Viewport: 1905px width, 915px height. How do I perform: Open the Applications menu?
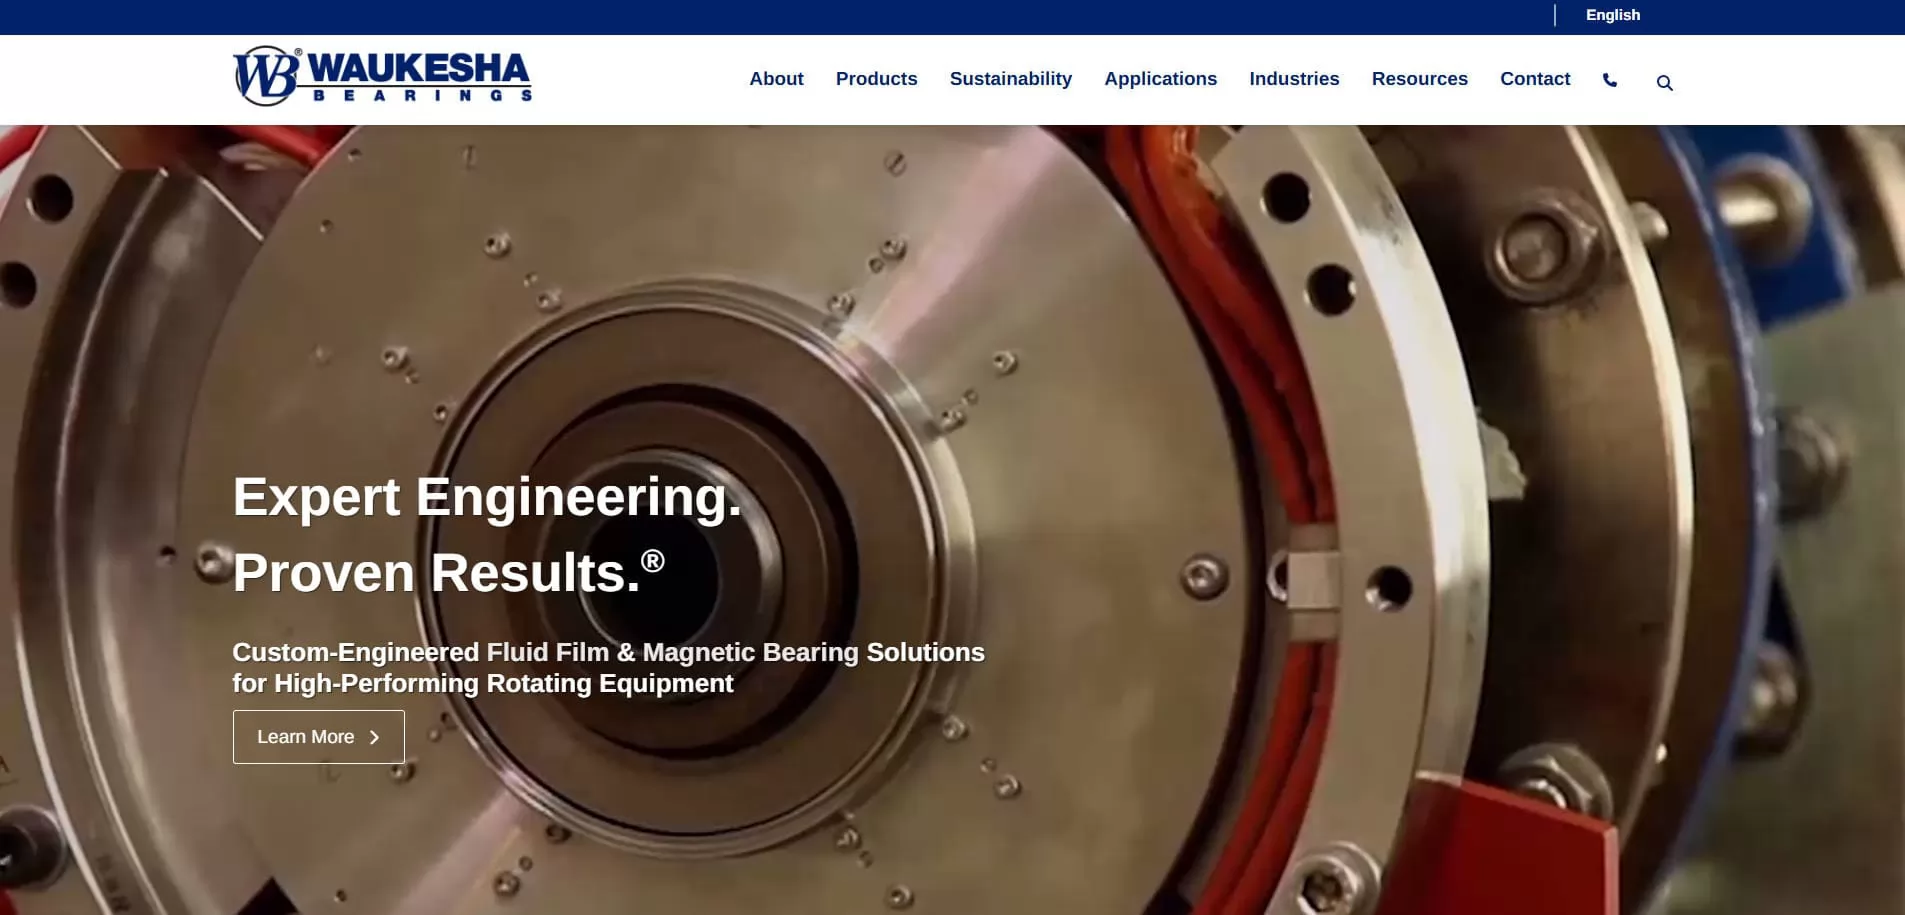point(1160,79)
